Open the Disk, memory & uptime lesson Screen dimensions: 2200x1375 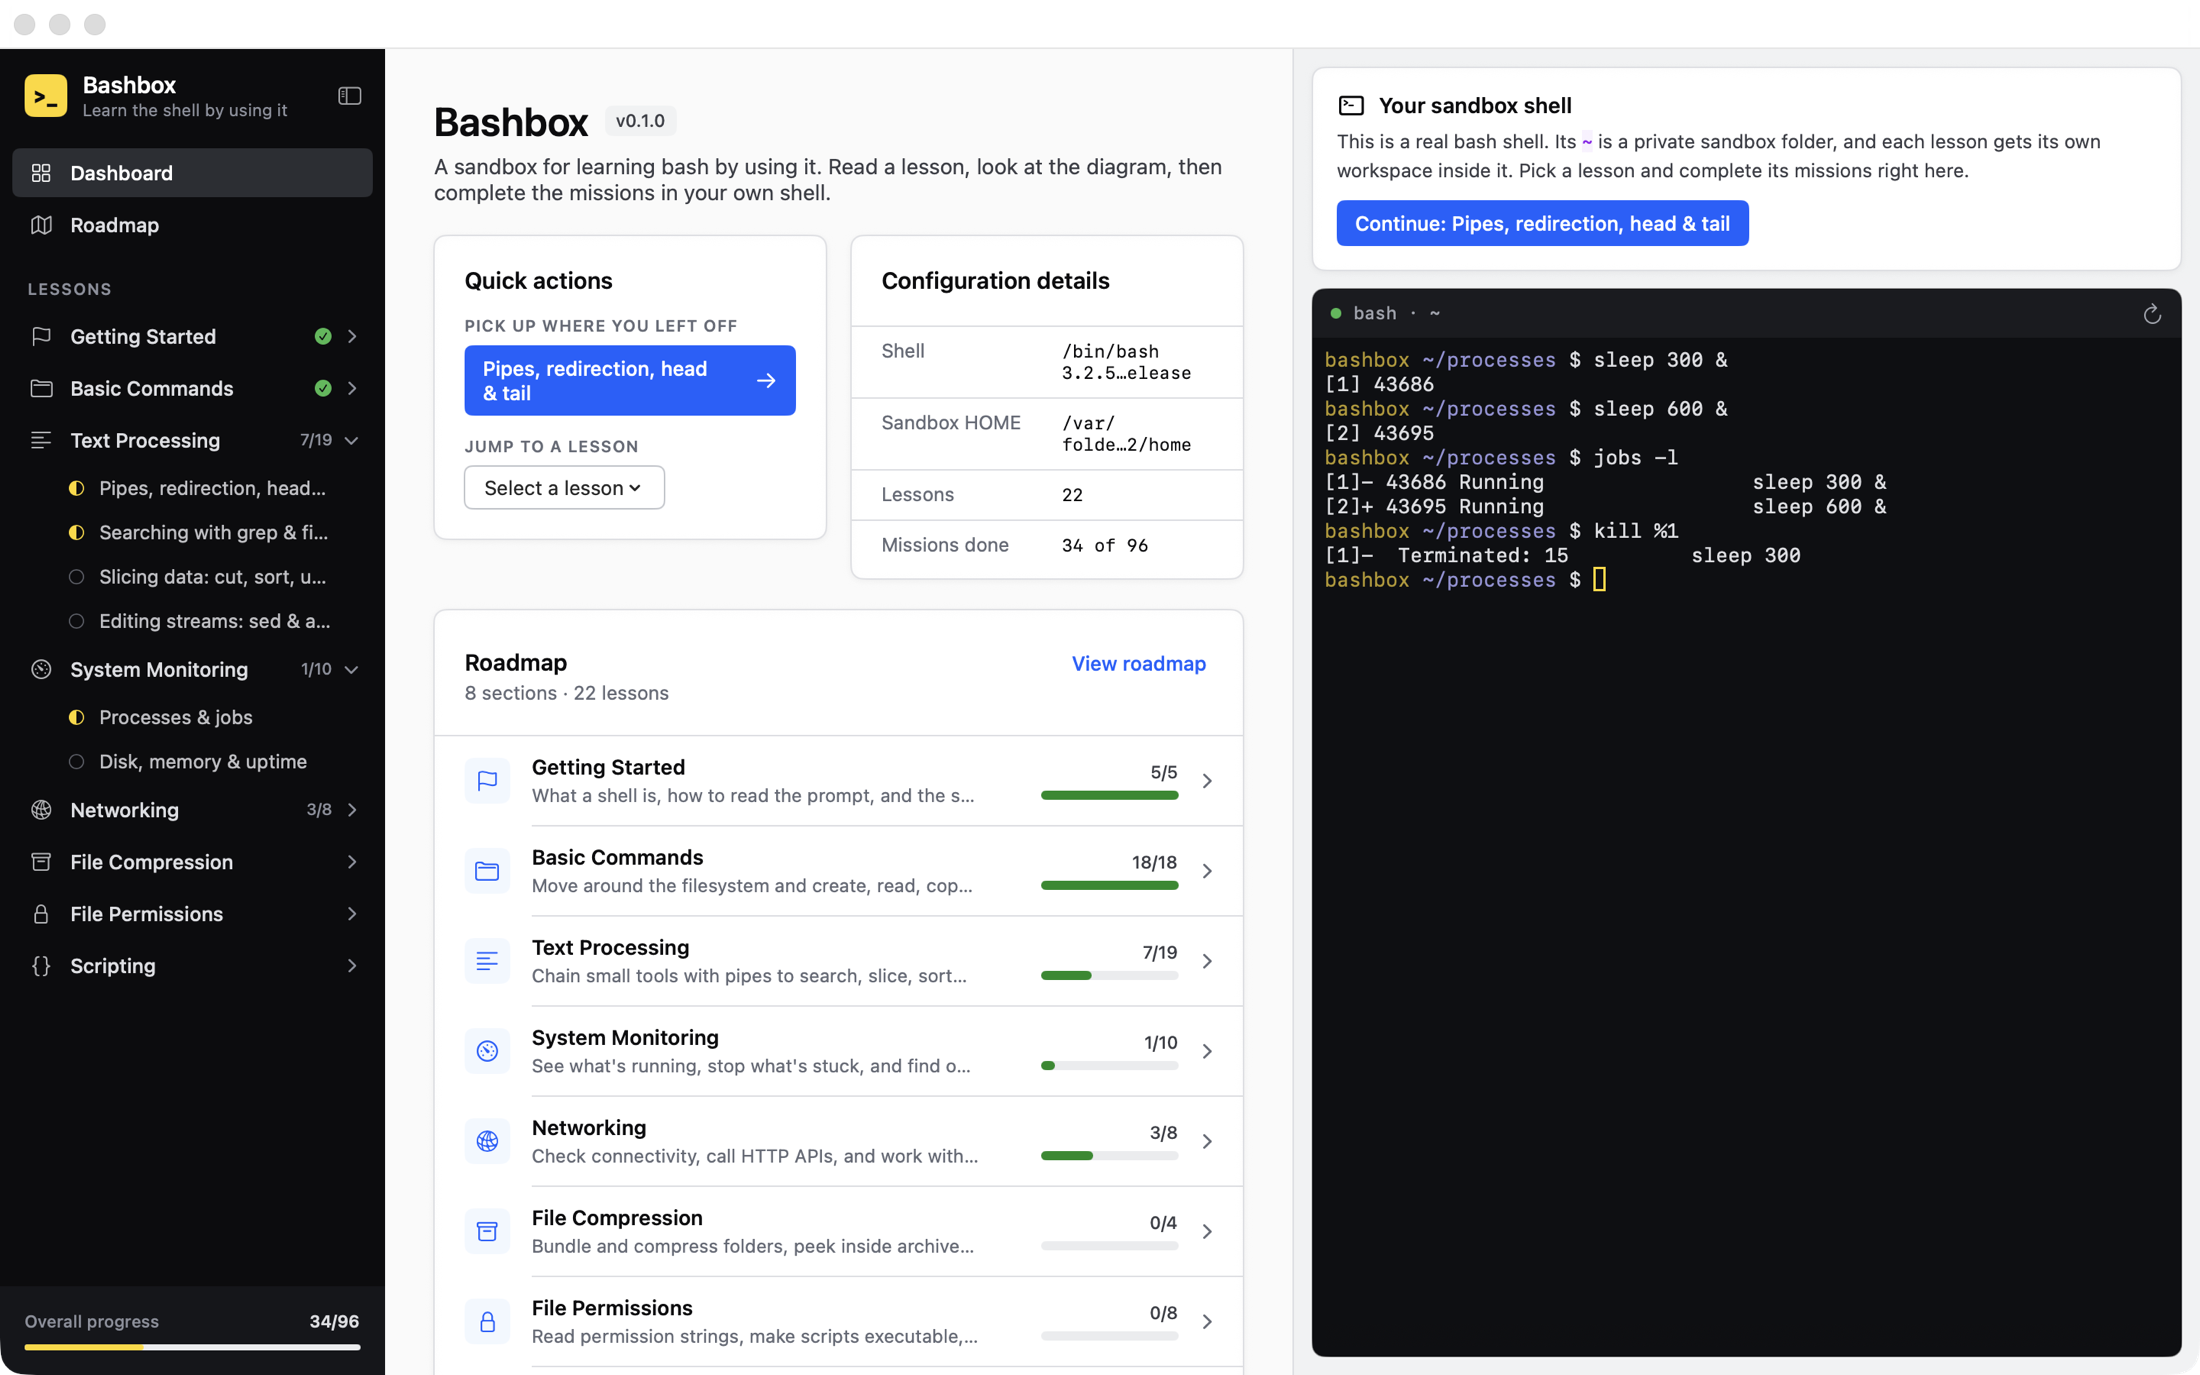205,761
